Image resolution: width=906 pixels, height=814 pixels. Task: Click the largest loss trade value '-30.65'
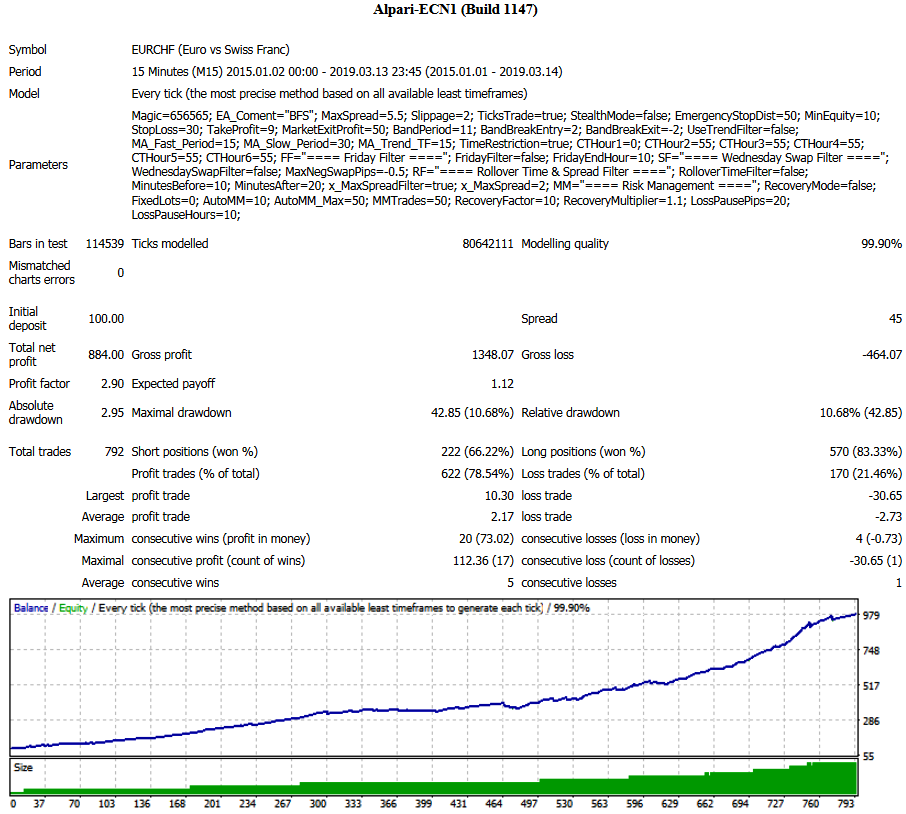pos(885,496)
